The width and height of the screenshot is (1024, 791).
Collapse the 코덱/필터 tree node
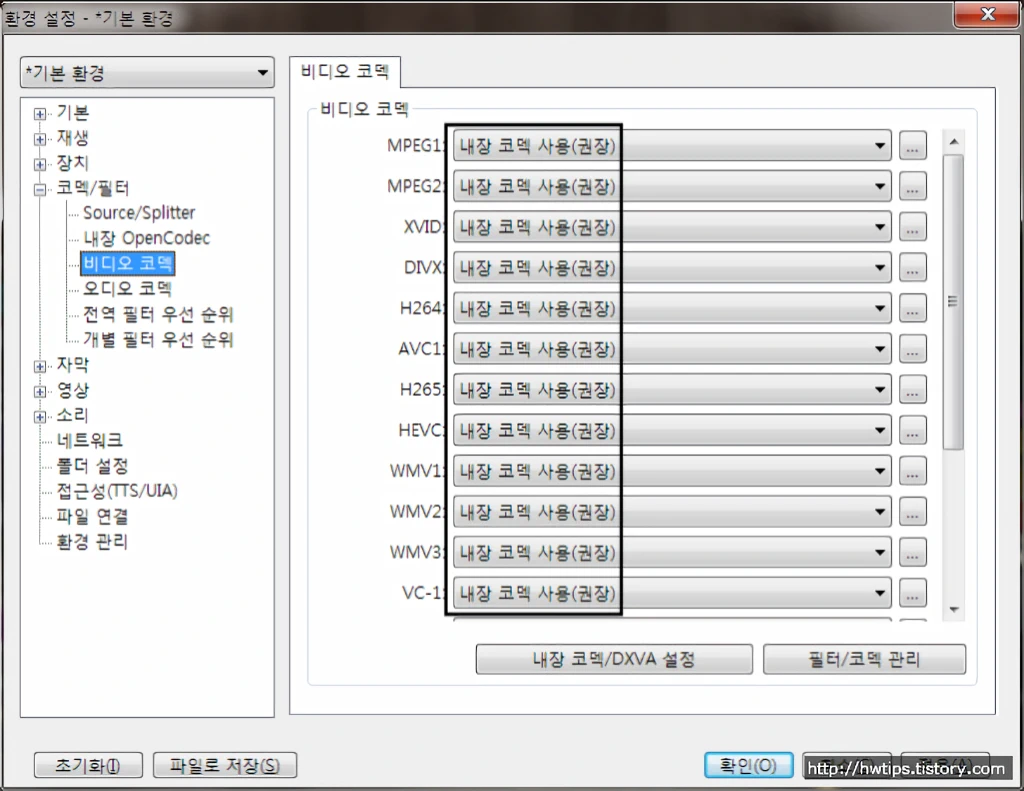(38, 188)
